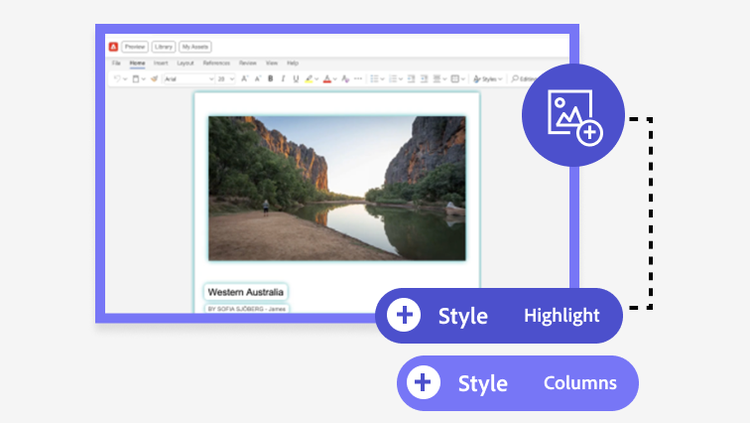Toggle Italic formatting in the ribbon
Screen dimensions: 750x423
[284, 78]
